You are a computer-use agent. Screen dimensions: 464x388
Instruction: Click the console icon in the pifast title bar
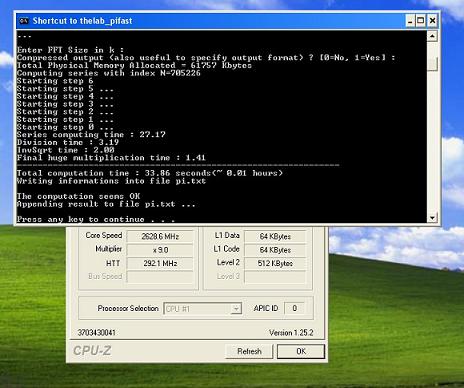point(24,21)
